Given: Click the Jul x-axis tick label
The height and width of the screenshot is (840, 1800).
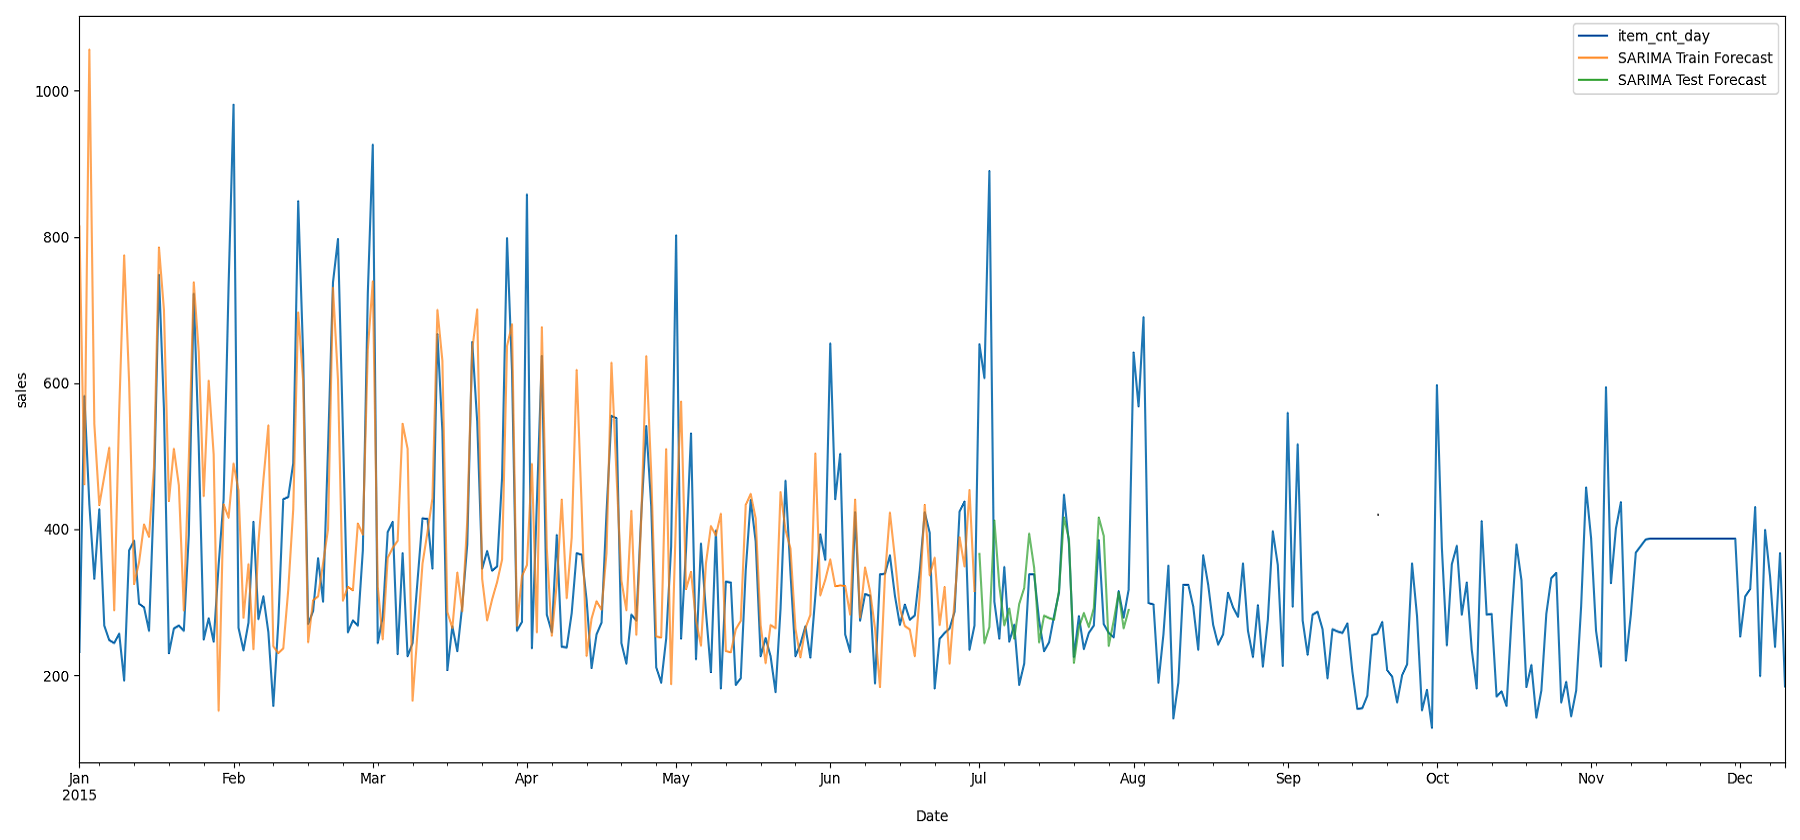Looking at the screenshot, I should click(x=979, y=779).
